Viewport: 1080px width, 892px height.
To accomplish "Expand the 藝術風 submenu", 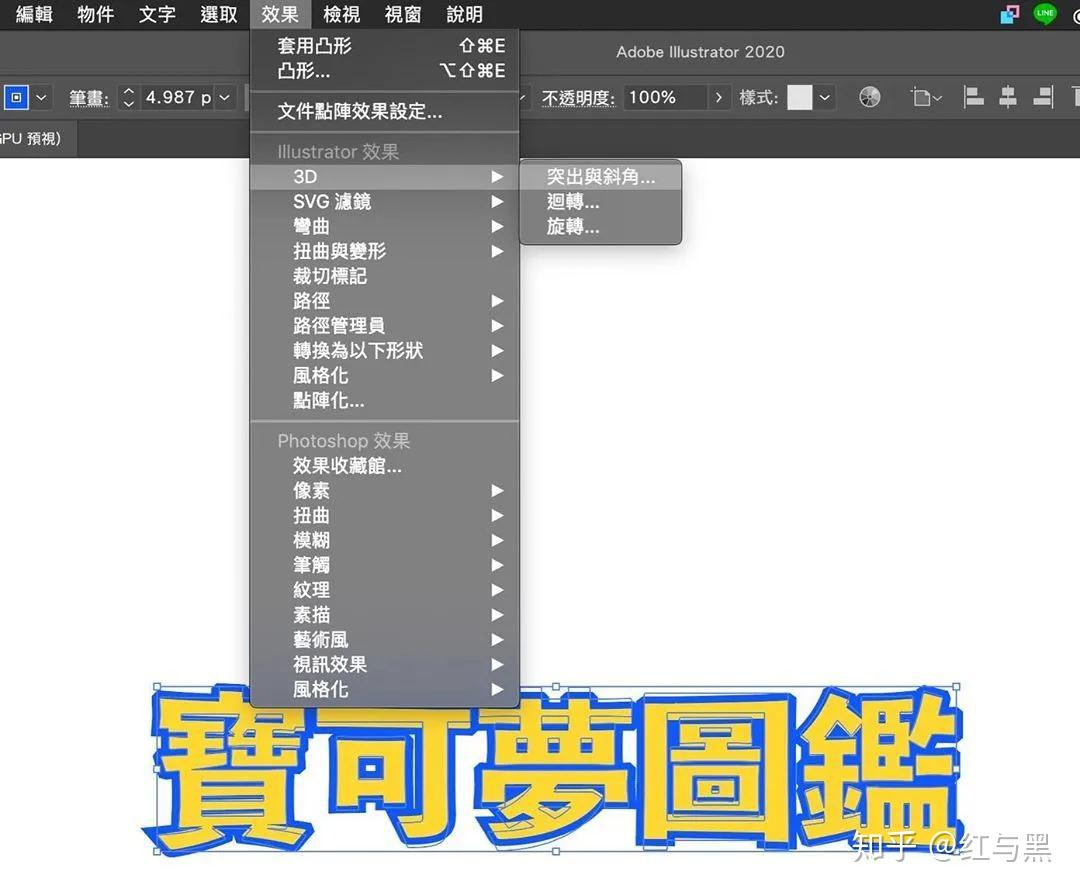I will click(x=384, y=639).
